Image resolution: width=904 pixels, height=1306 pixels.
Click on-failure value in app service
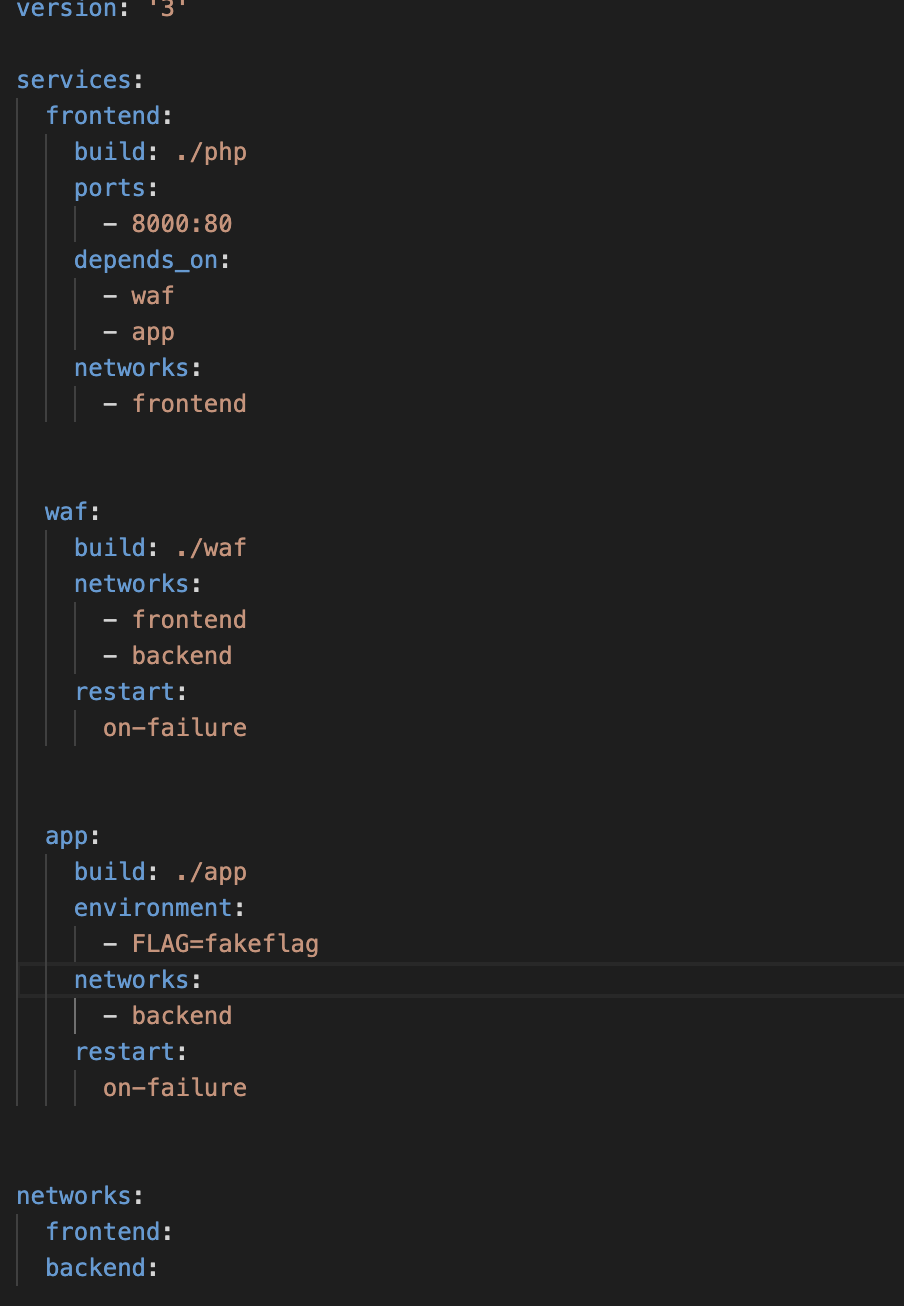coord(174,1088)
